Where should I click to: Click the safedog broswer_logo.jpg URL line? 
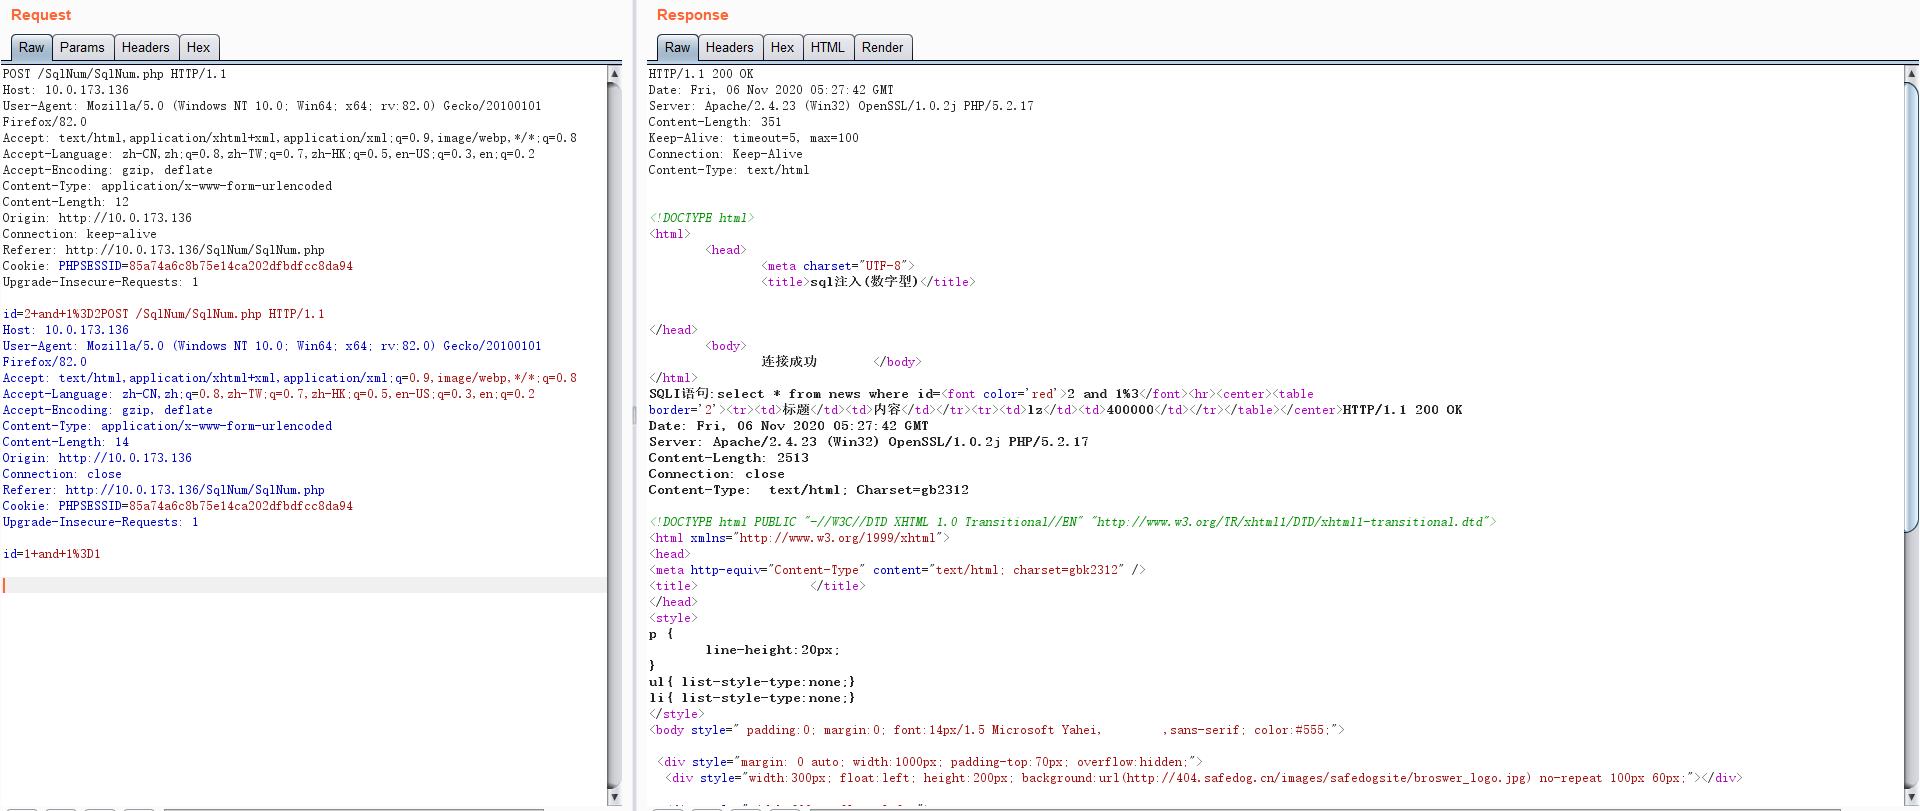tap(1204, 778)
